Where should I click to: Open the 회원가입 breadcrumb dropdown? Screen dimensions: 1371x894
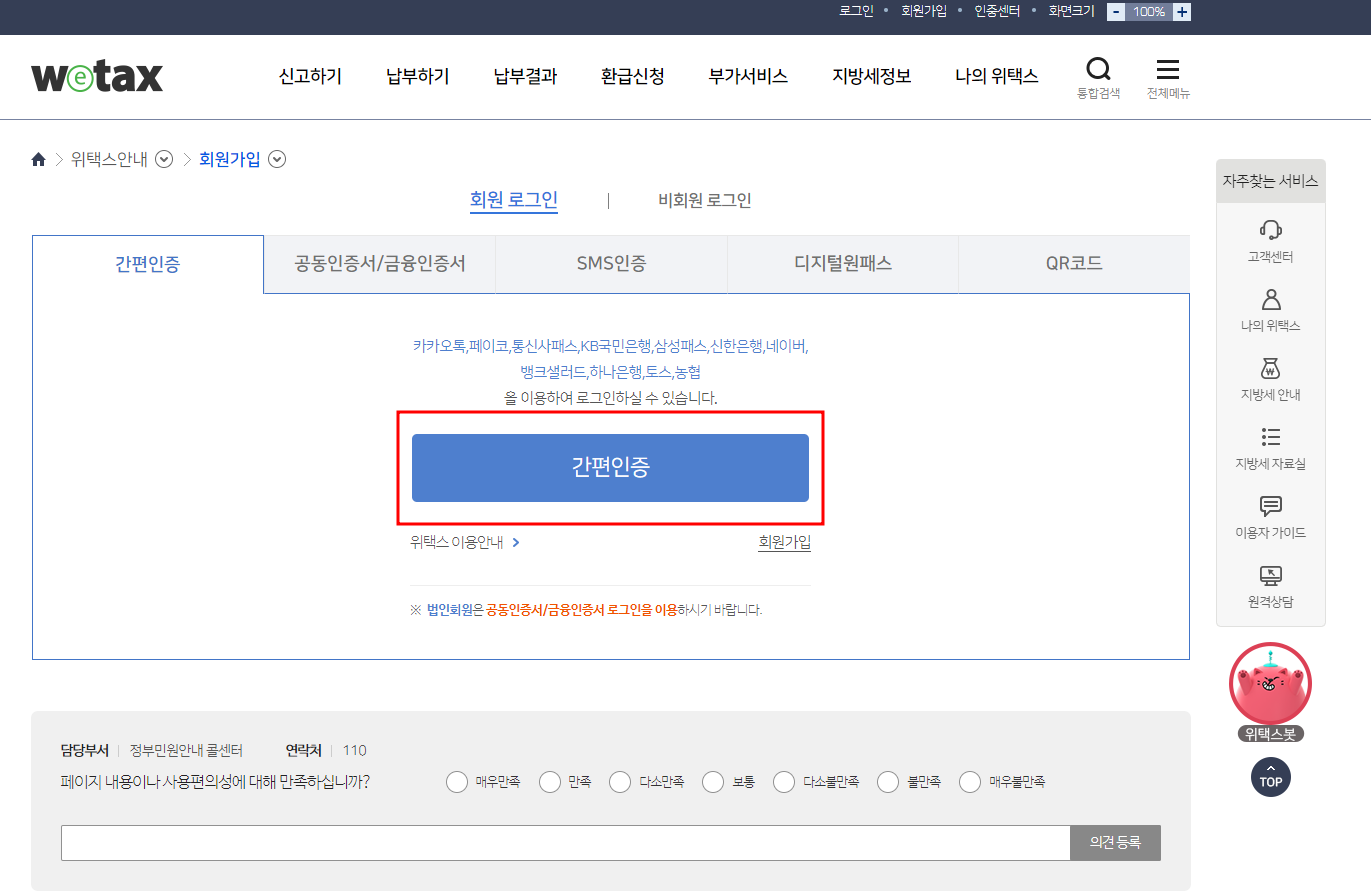277,159
